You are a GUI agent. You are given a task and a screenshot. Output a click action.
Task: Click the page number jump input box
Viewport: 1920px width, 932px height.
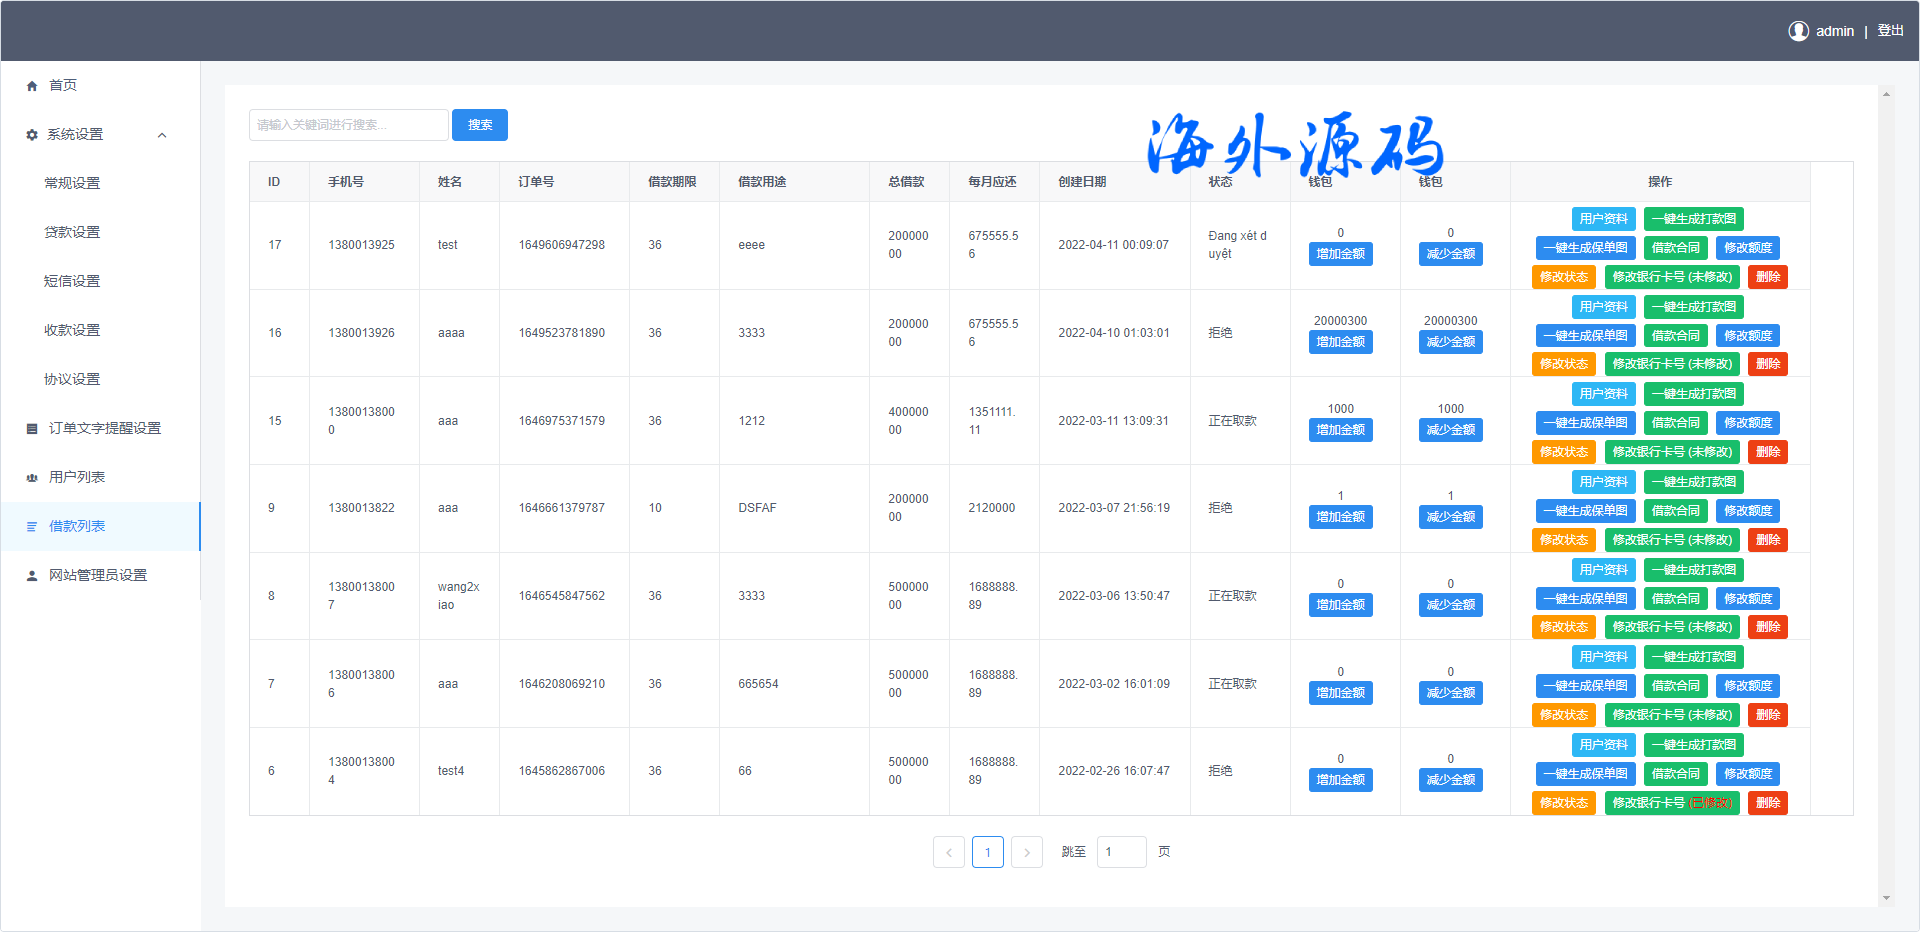[1121, 852]
